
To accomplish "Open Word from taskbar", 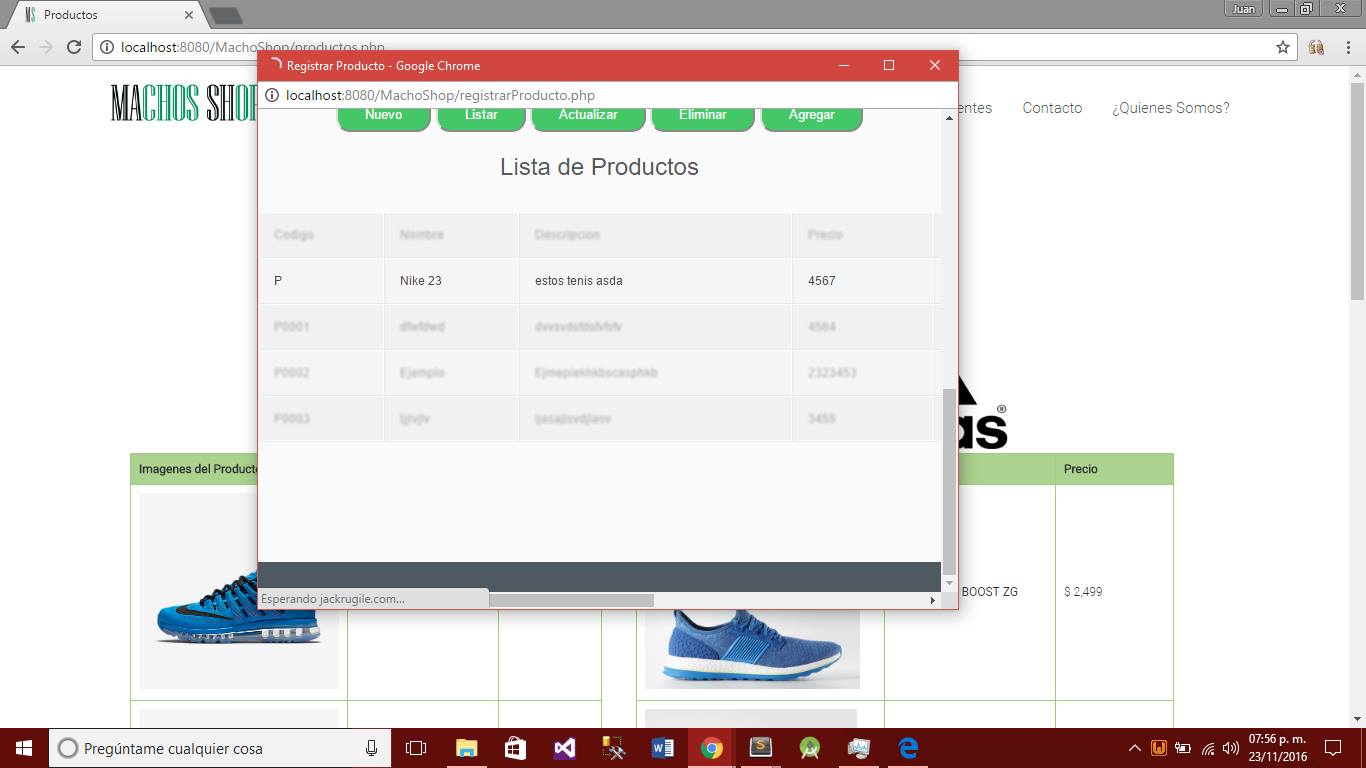I will [x=662, y=748].
